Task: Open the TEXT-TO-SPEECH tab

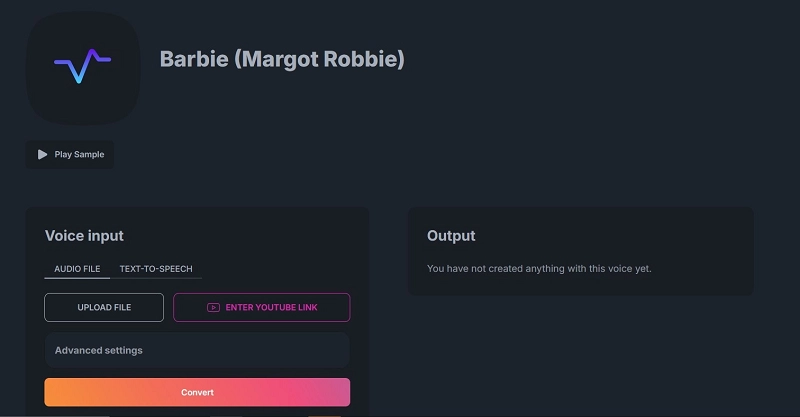Action: (x=156, y=269)
